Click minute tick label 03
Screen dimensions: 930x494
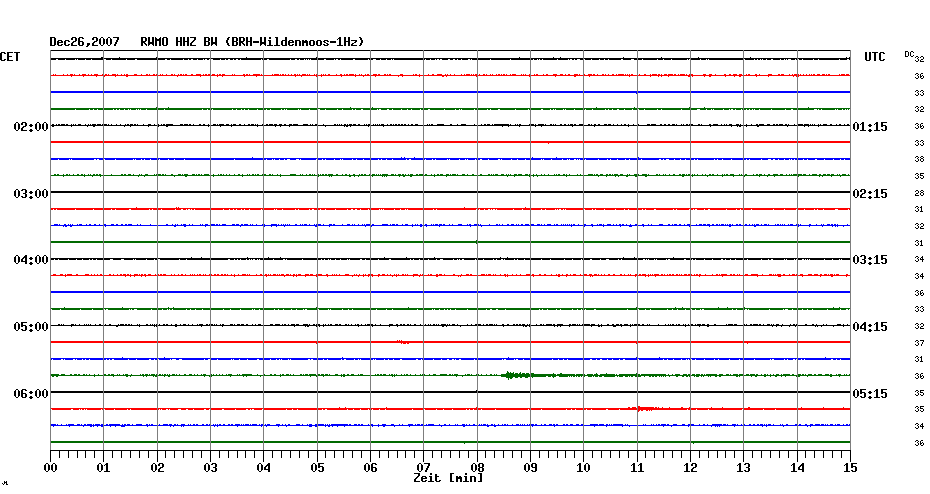click(x=211, y=468)
